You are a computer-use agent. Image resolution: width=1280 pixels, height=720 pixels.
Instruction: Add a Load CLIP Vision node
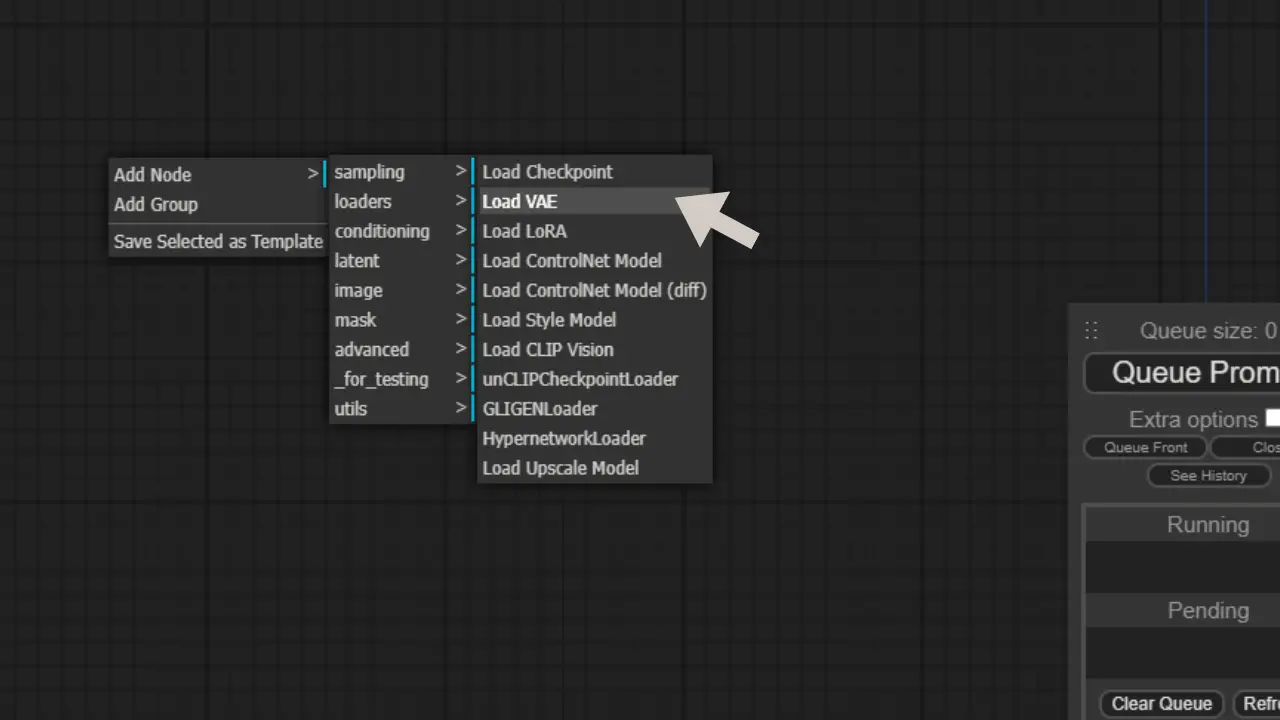point(595,349)
